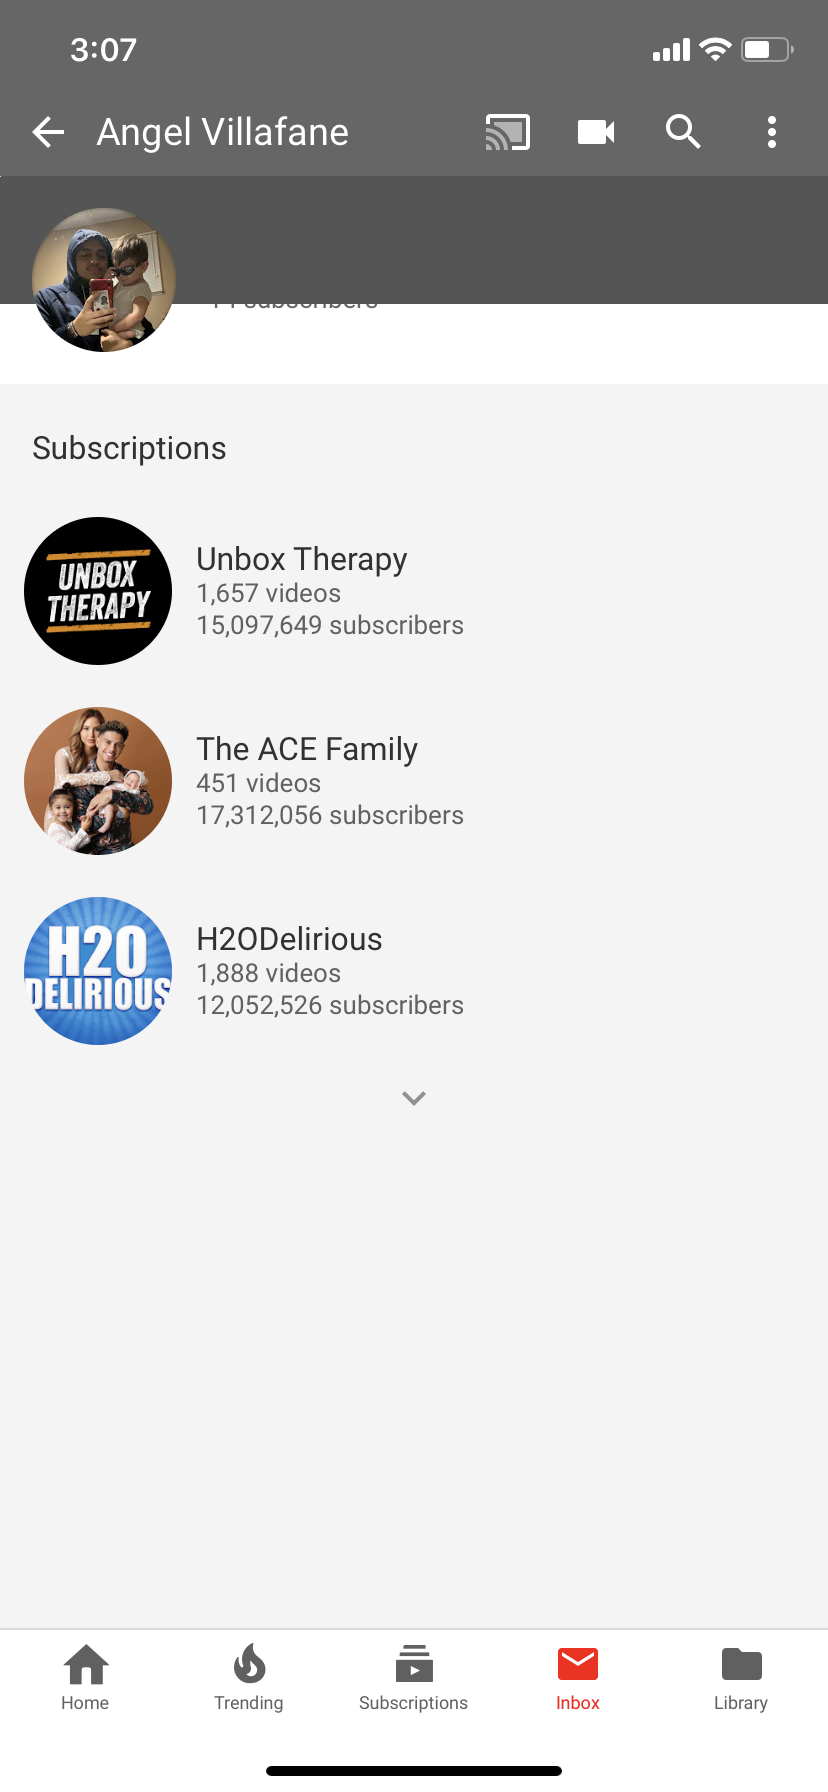Switch to the Inbox tab
828x1792 pixels.
point(578,1678)
